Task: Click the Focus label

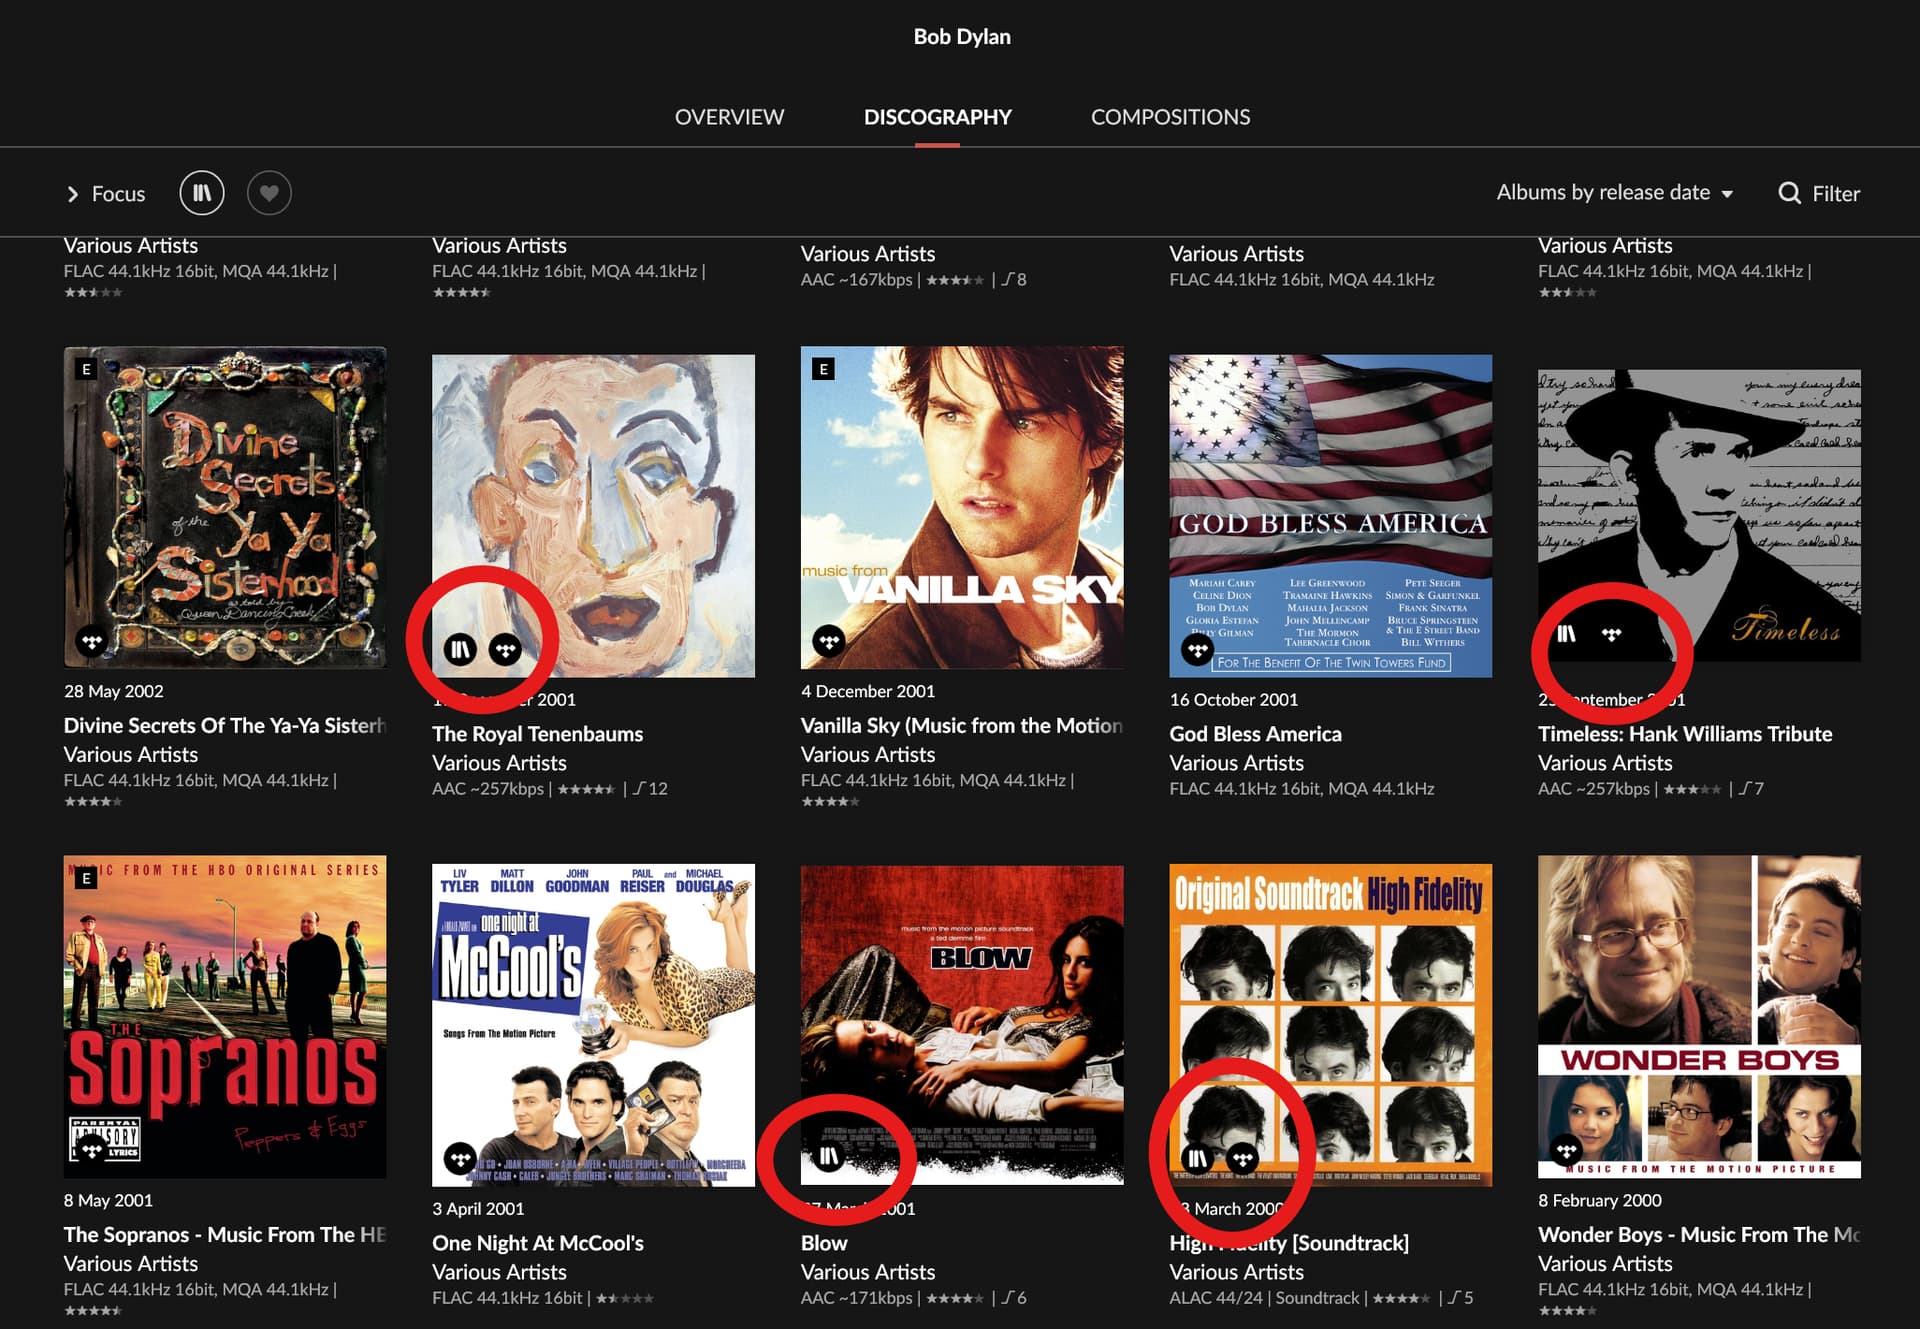Action: pos(118,194)
